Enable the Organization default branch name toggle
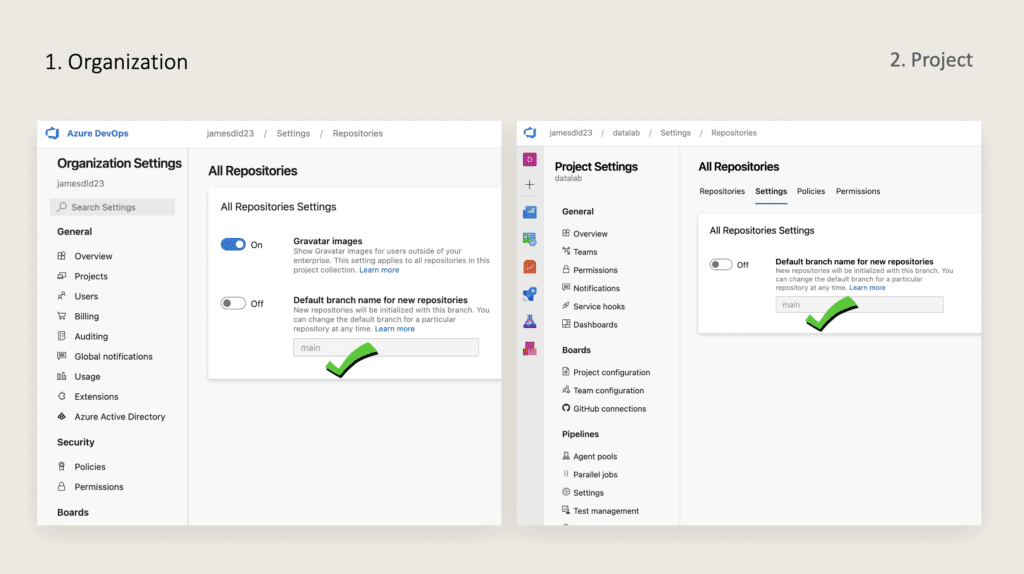The width and height of the screenshot is (1024, 574). (x=233, y=303)
